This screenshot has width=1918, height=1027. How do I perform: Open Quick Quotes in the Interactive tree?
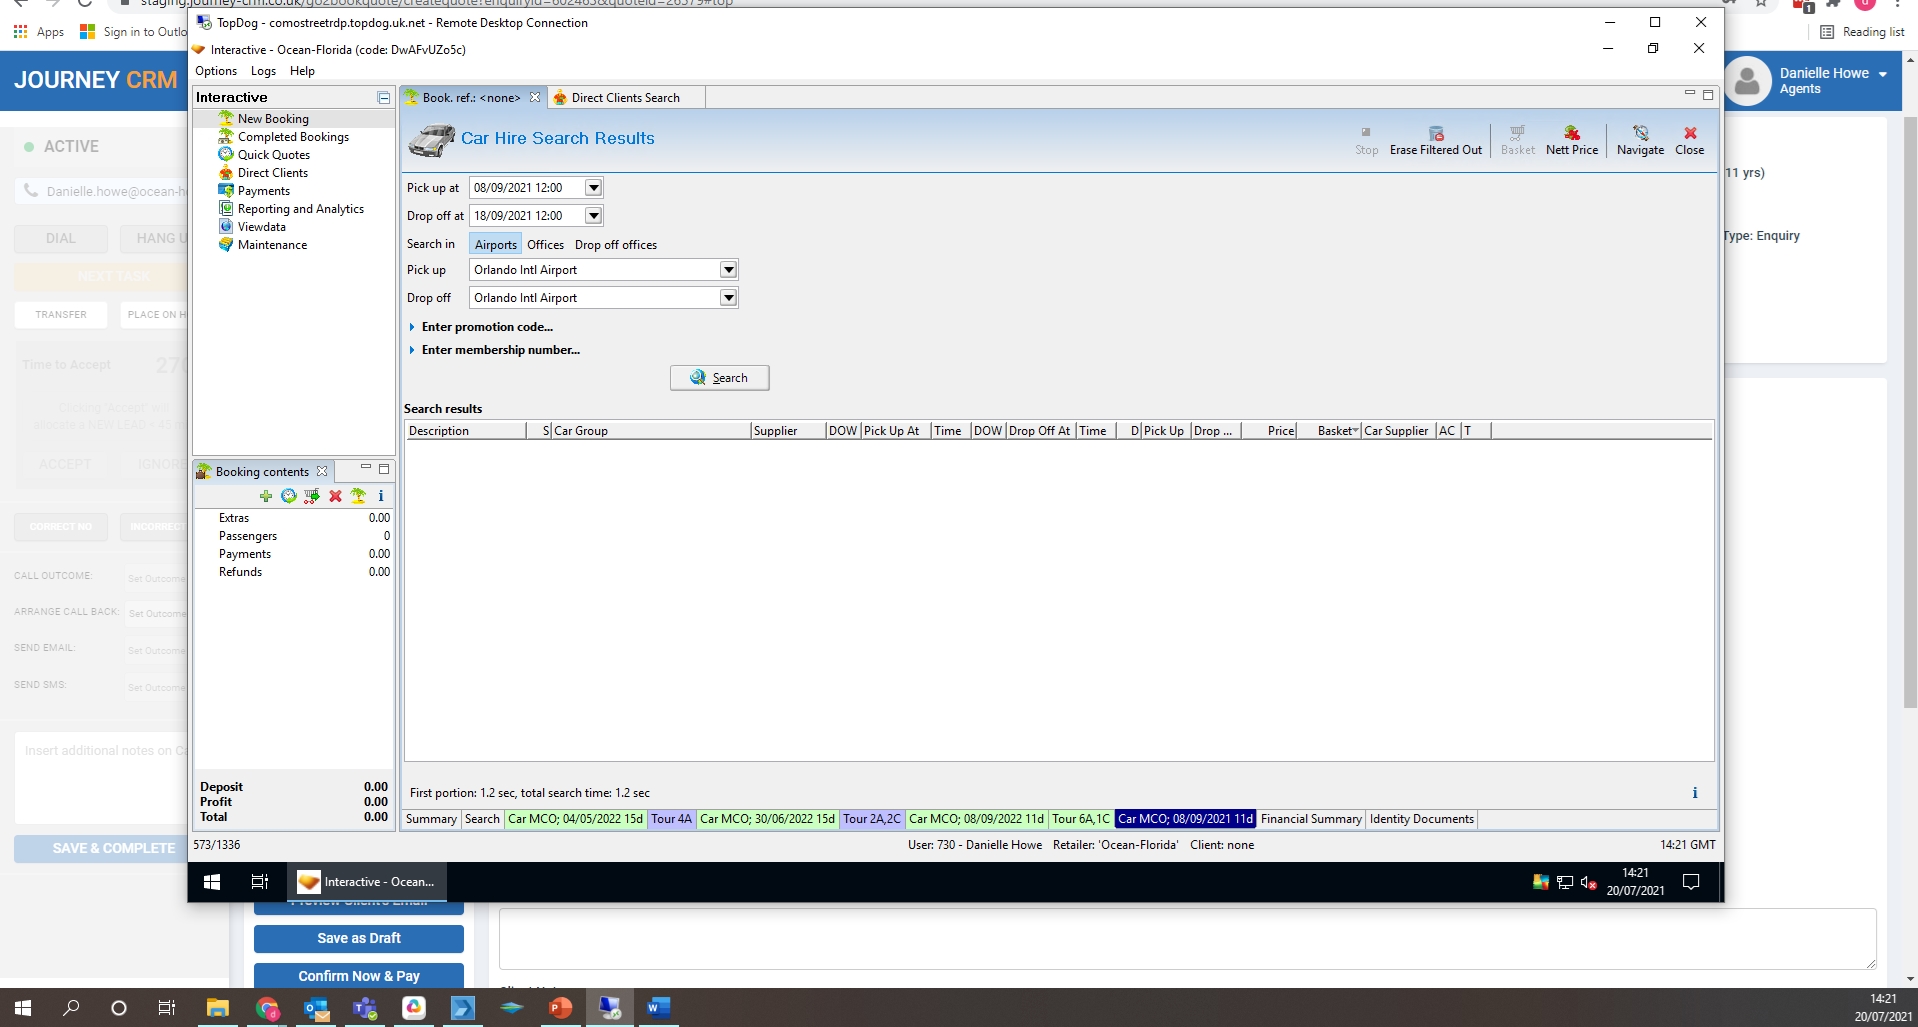(x=274, y=155)
